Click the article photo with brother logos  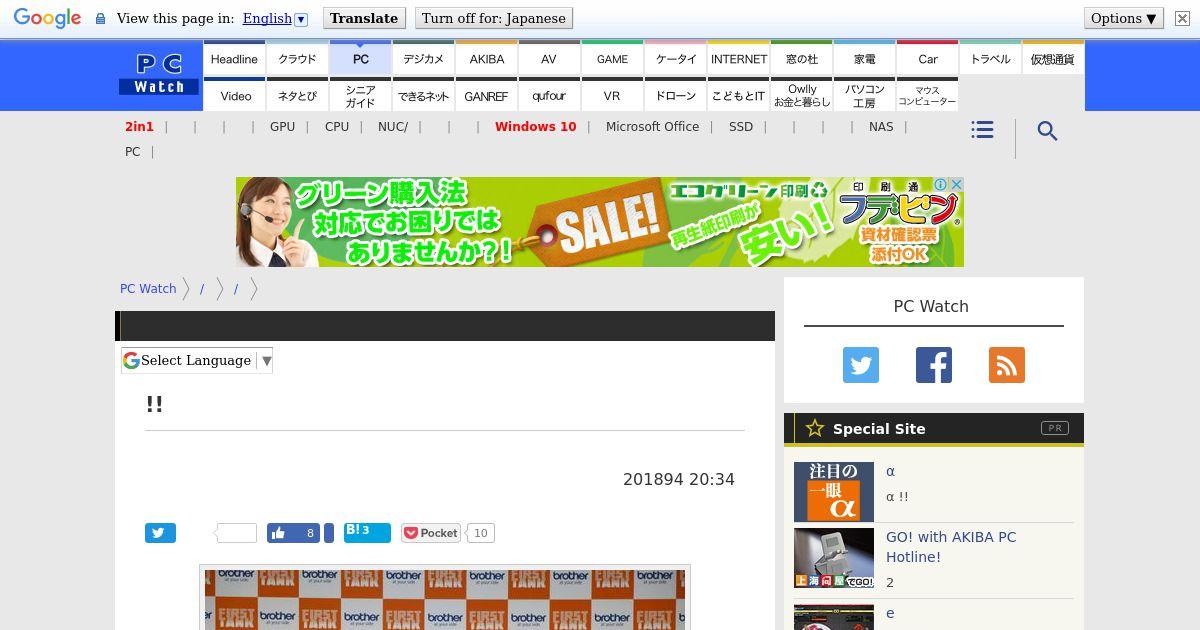[445, 599]
